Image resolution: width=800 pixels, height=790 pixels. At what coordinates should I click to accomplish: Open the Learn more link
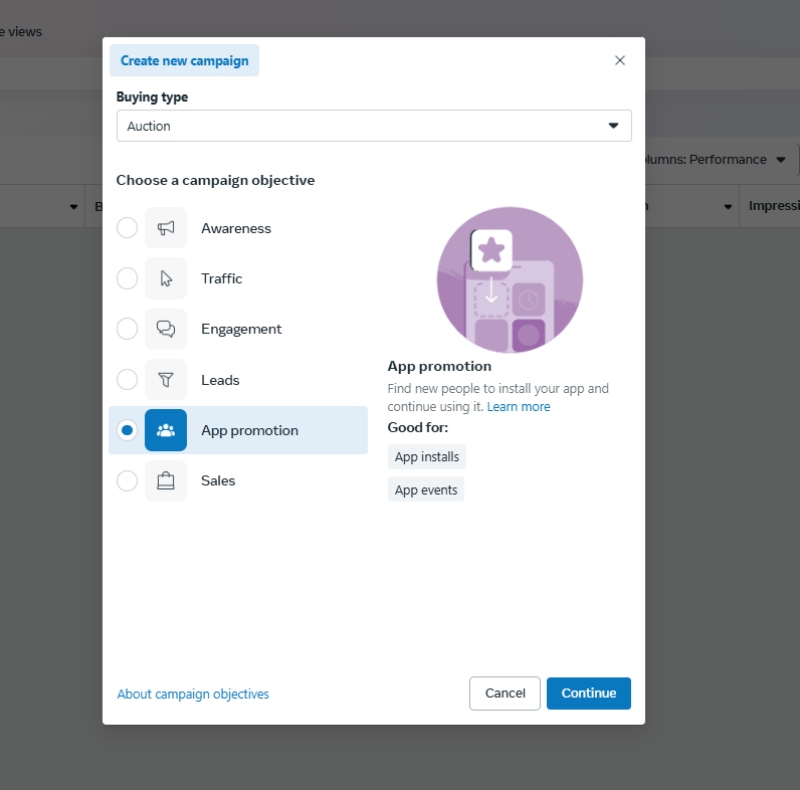pos(518,407)
